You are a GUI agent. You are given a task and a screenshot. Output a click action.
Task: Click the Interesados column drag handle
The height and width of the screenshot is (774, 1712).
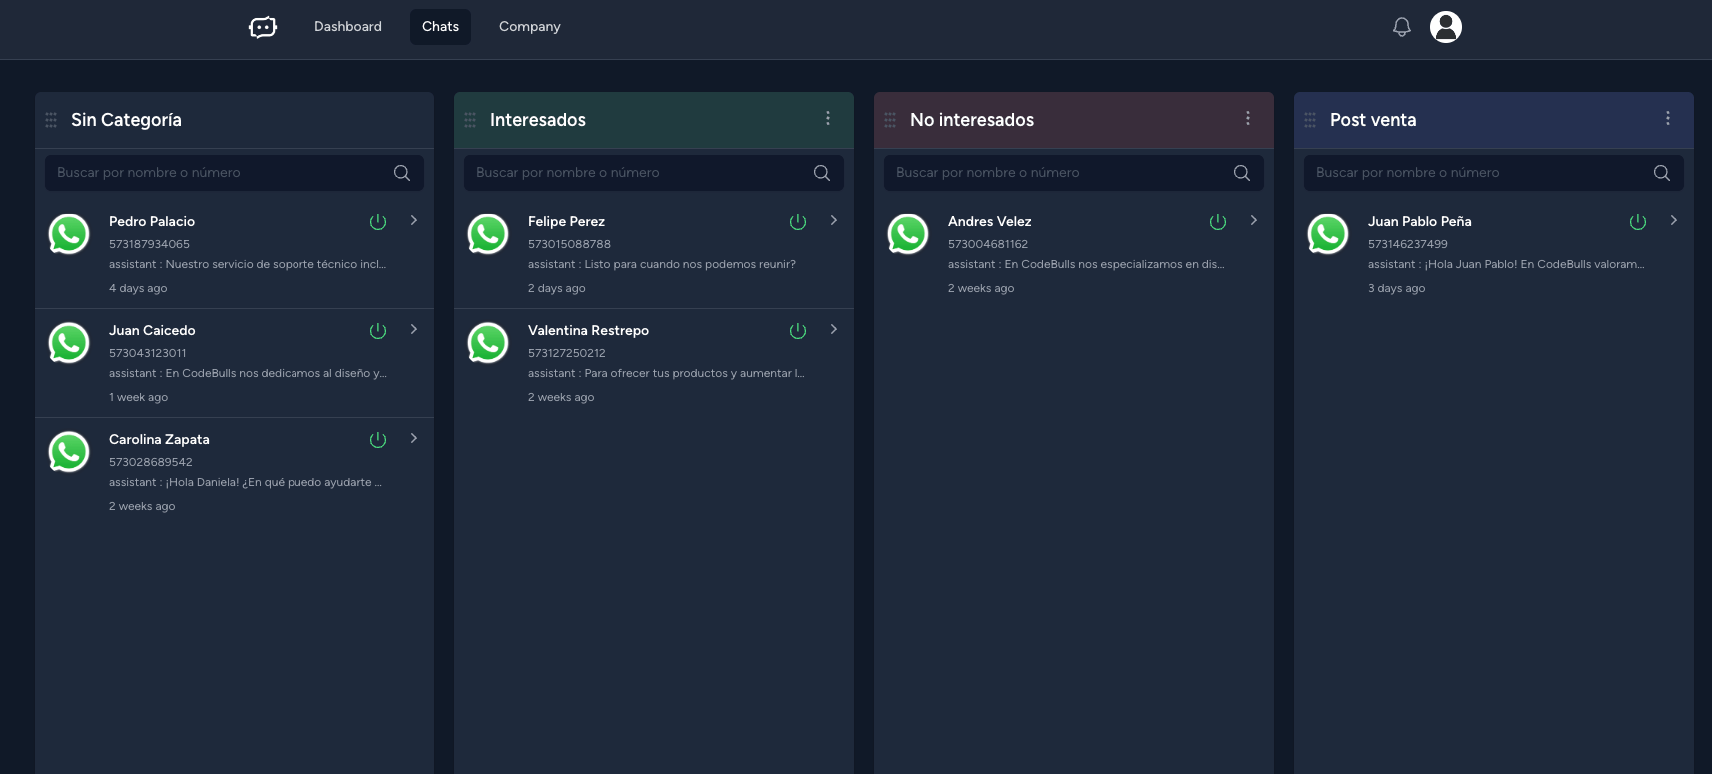coord(470,120)
